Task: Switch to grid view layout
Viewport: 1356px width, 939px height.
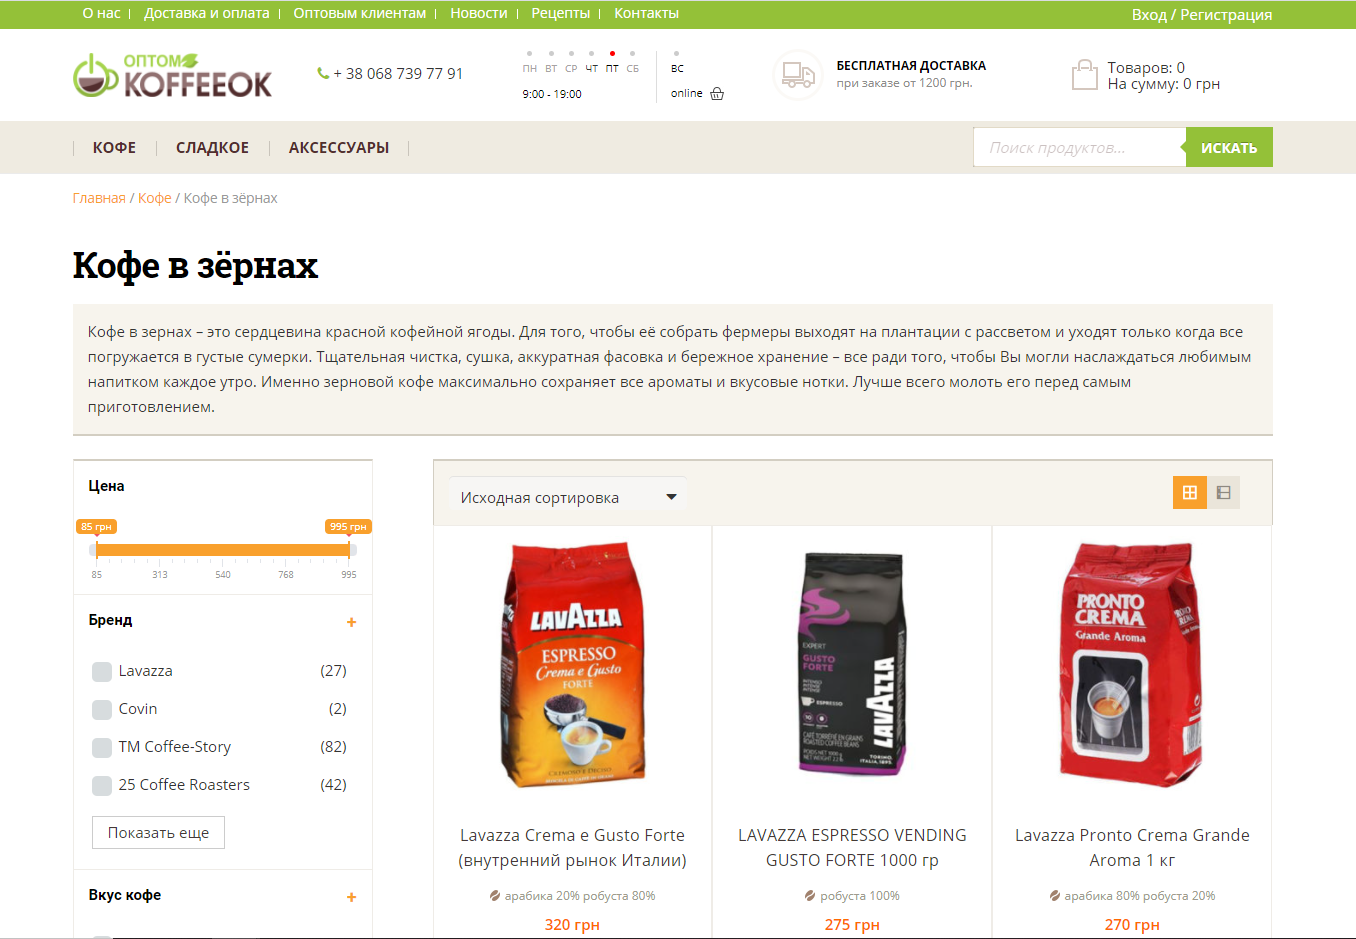Action: click(x=1190, y=492)
